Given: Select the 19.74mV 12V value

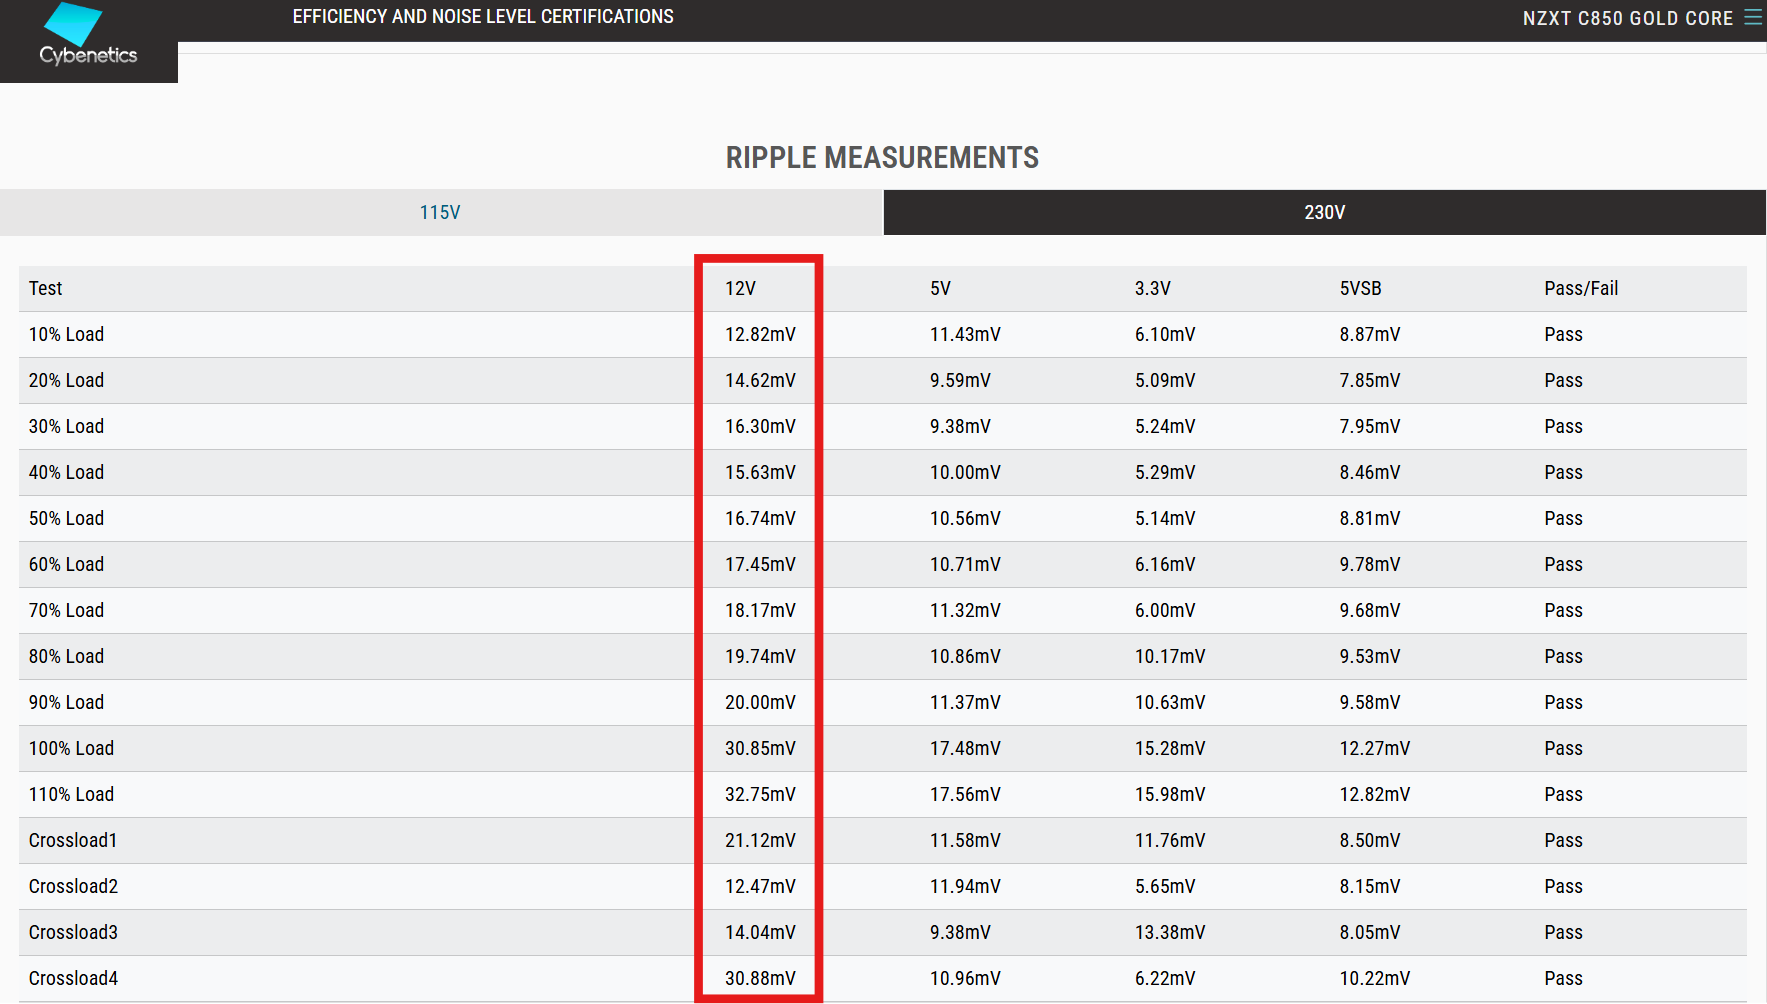Looking at the screenshot, I should click(x=760, y=656).
